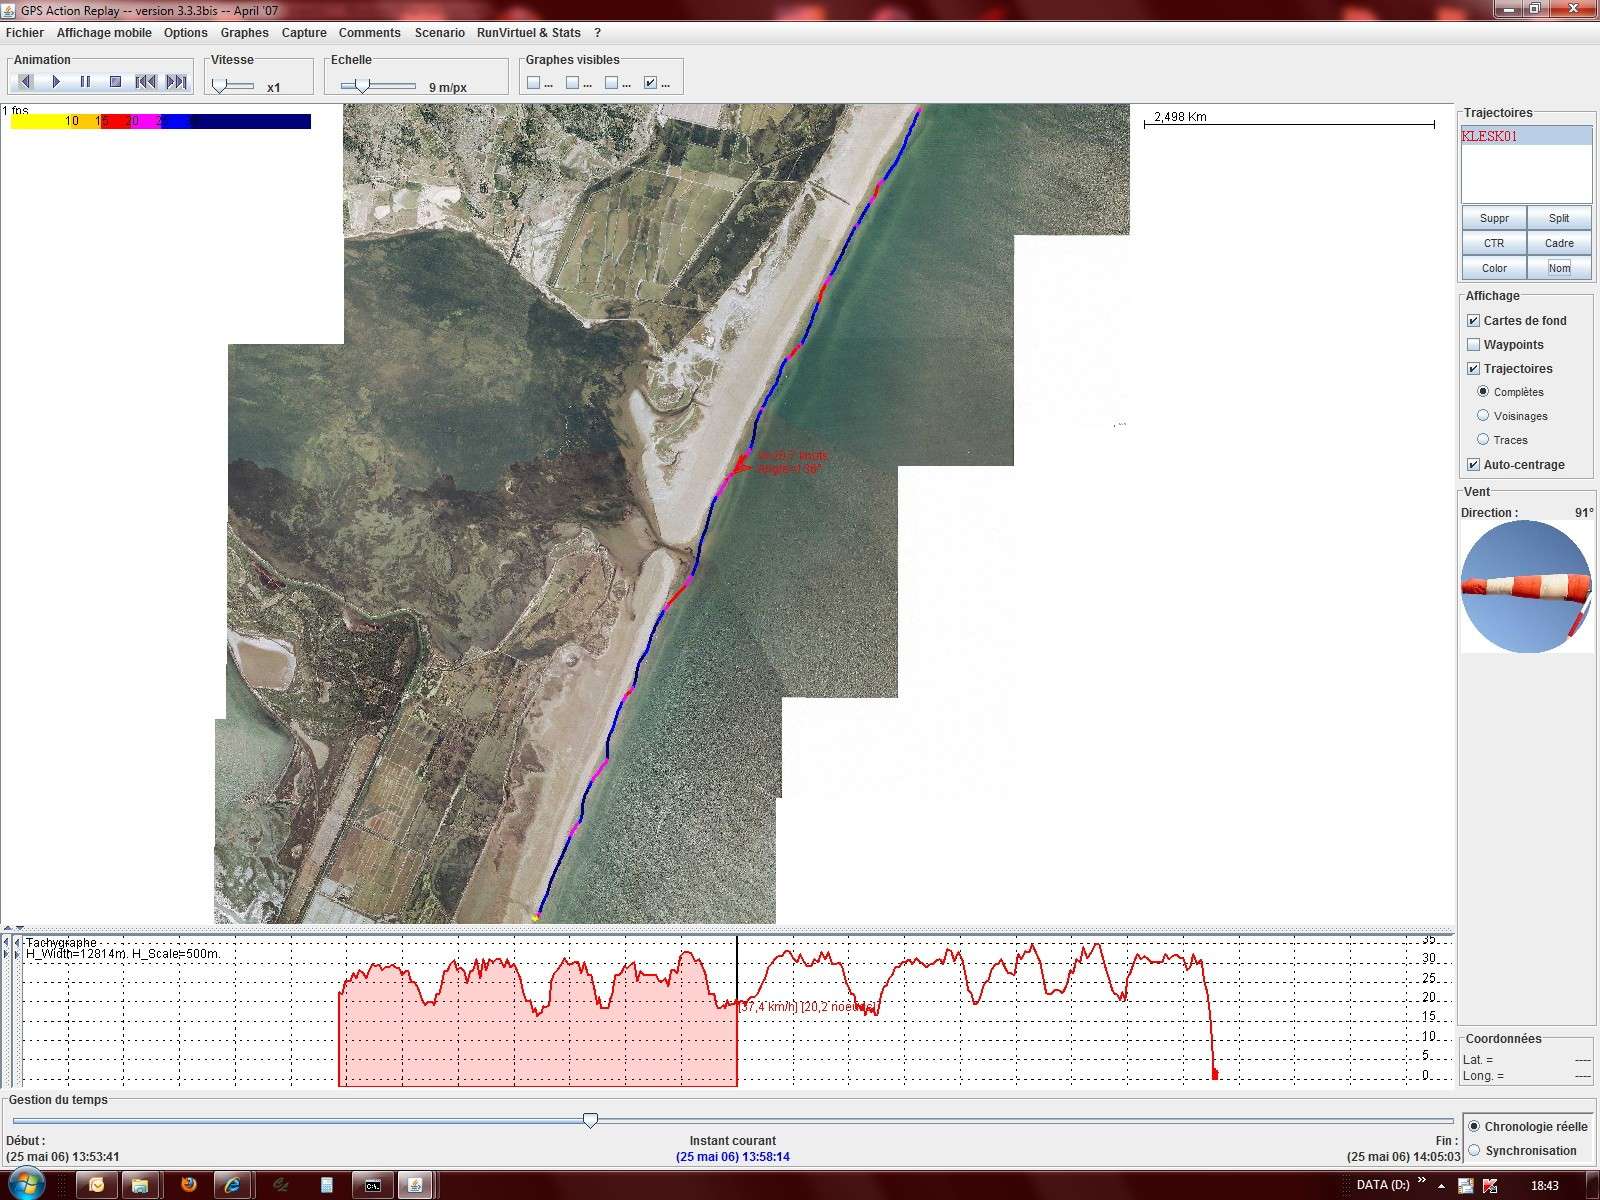Click the Suppr button
This screenshot has width=1600, height=1200.
click(1494, 218)
